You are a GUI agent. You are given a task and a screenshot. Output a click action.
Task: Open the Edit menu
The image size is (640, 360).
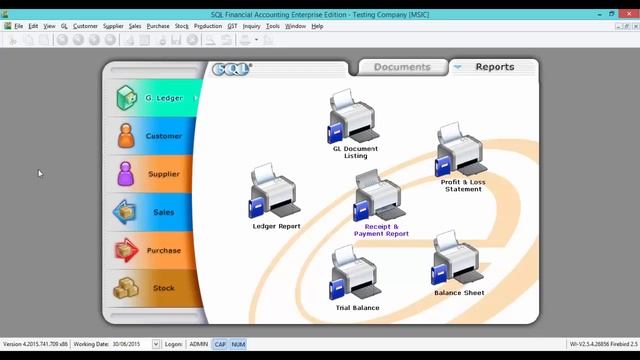click(x=33, y=26)
